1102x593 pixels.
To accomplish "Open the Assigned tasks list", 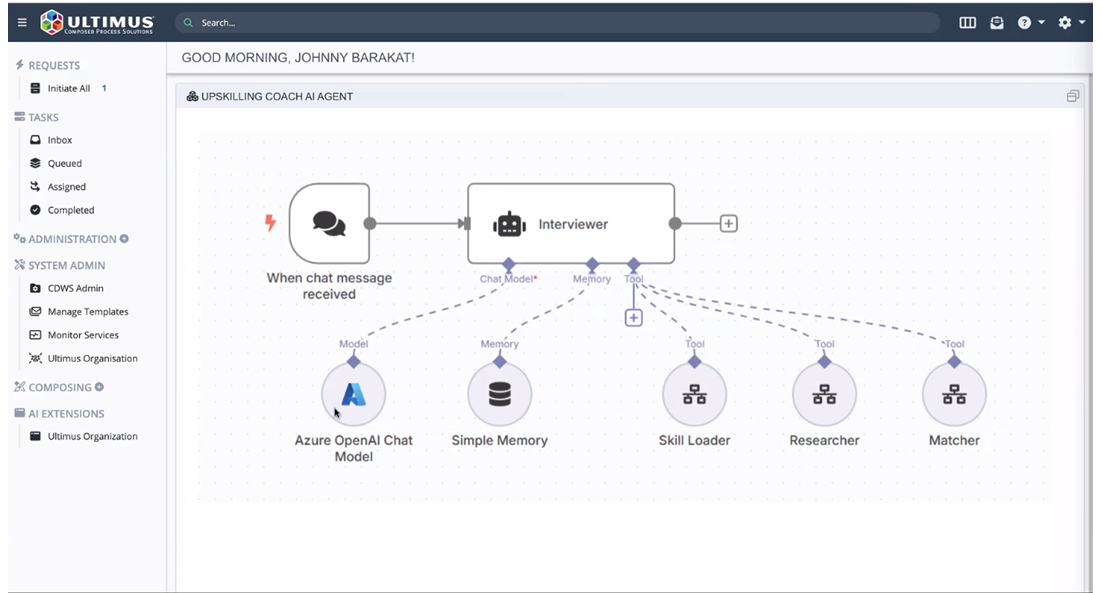I will tap(67, 187).
